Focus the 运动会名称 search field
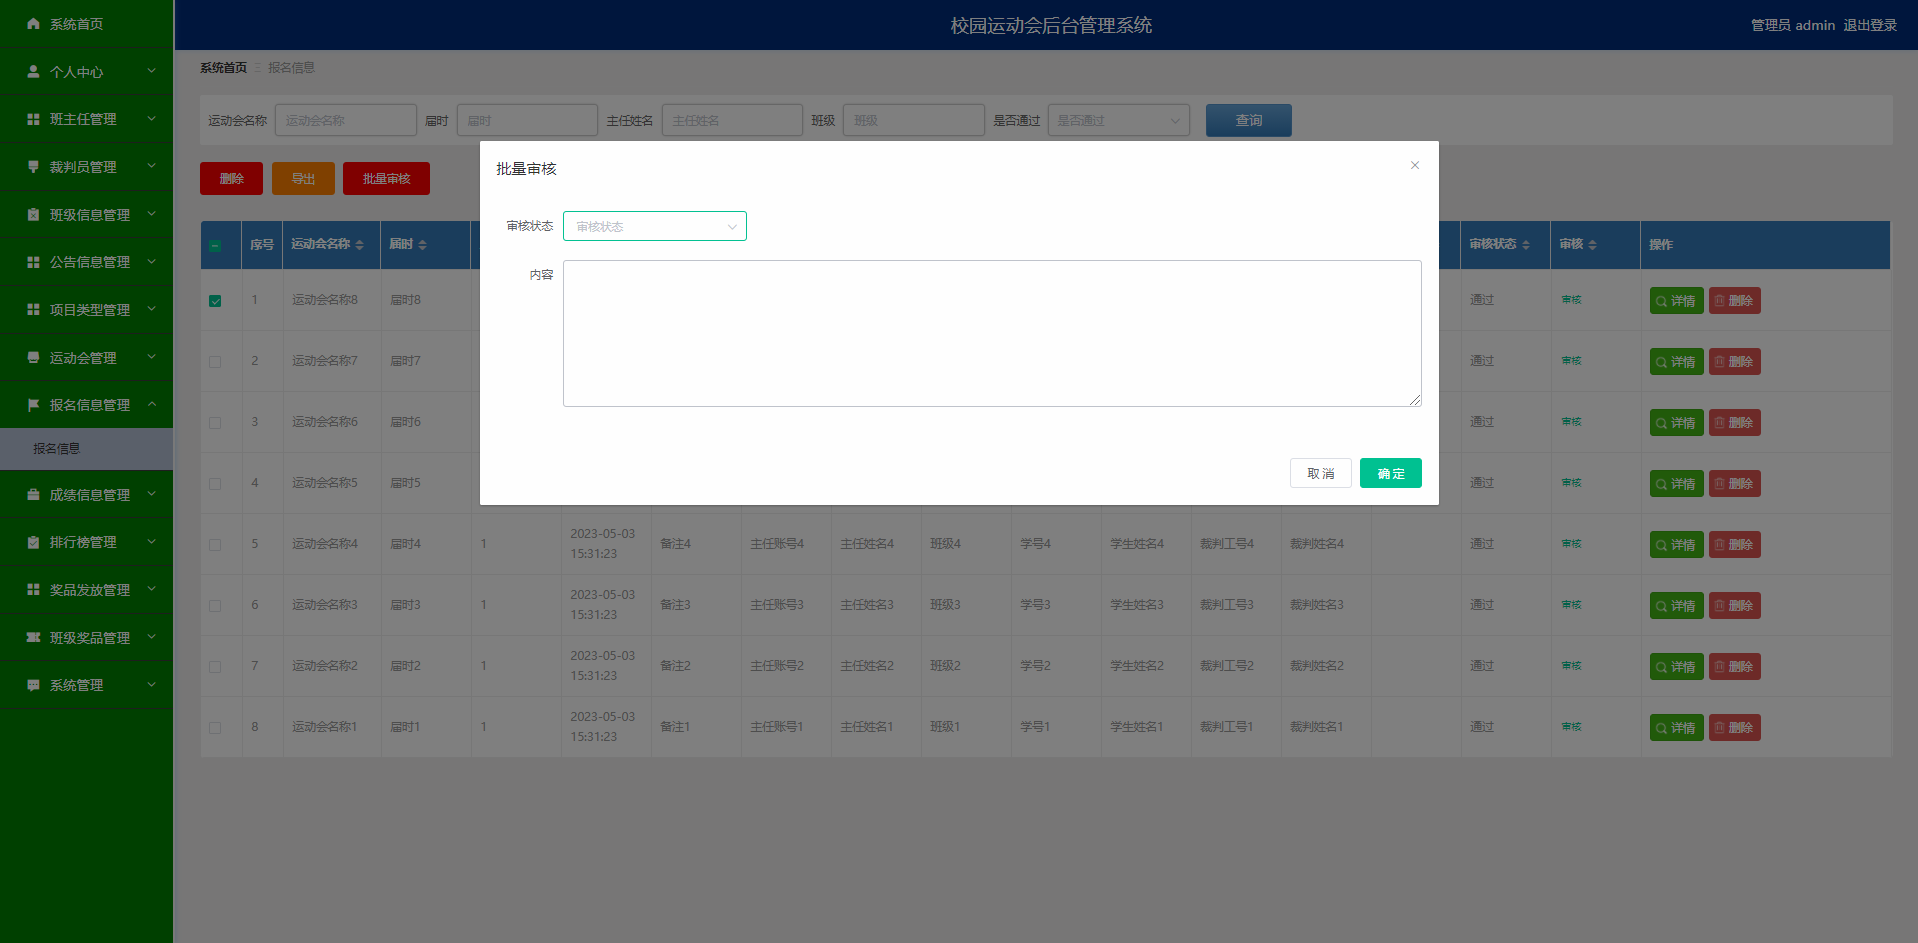This screenshot has height=943, width=1918. pos(346,120)
